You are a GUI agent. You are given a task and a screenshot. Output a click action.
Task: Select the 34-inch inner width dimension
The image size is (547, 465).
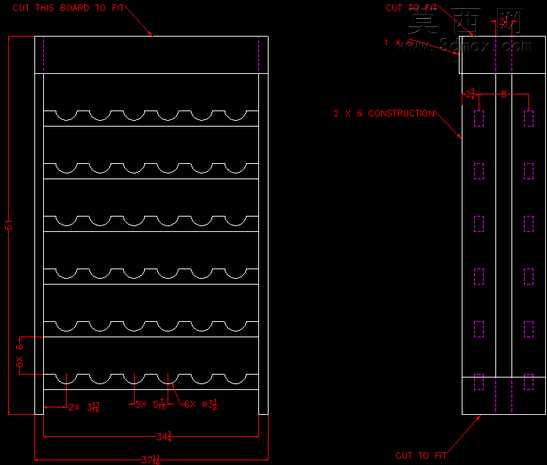pyautogui.click(x=164, y=436)
